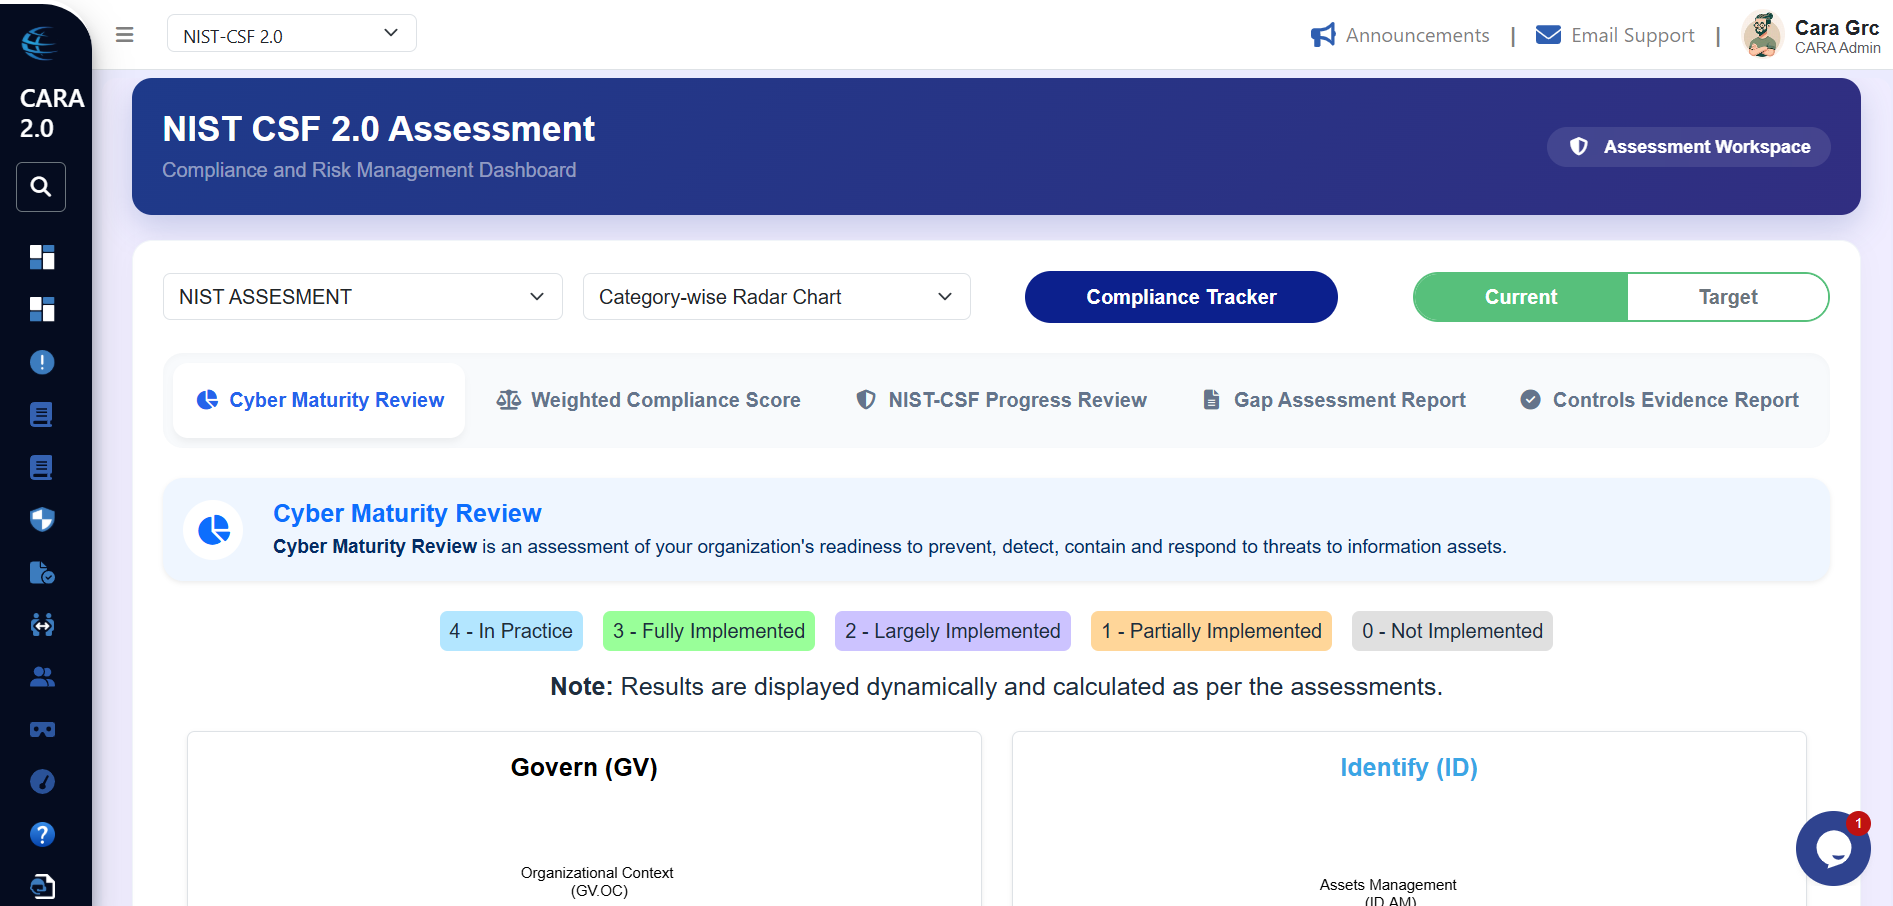Open the shield sidebar icon
Screen dimensions: 1893x906
click(x=42, y=519)
